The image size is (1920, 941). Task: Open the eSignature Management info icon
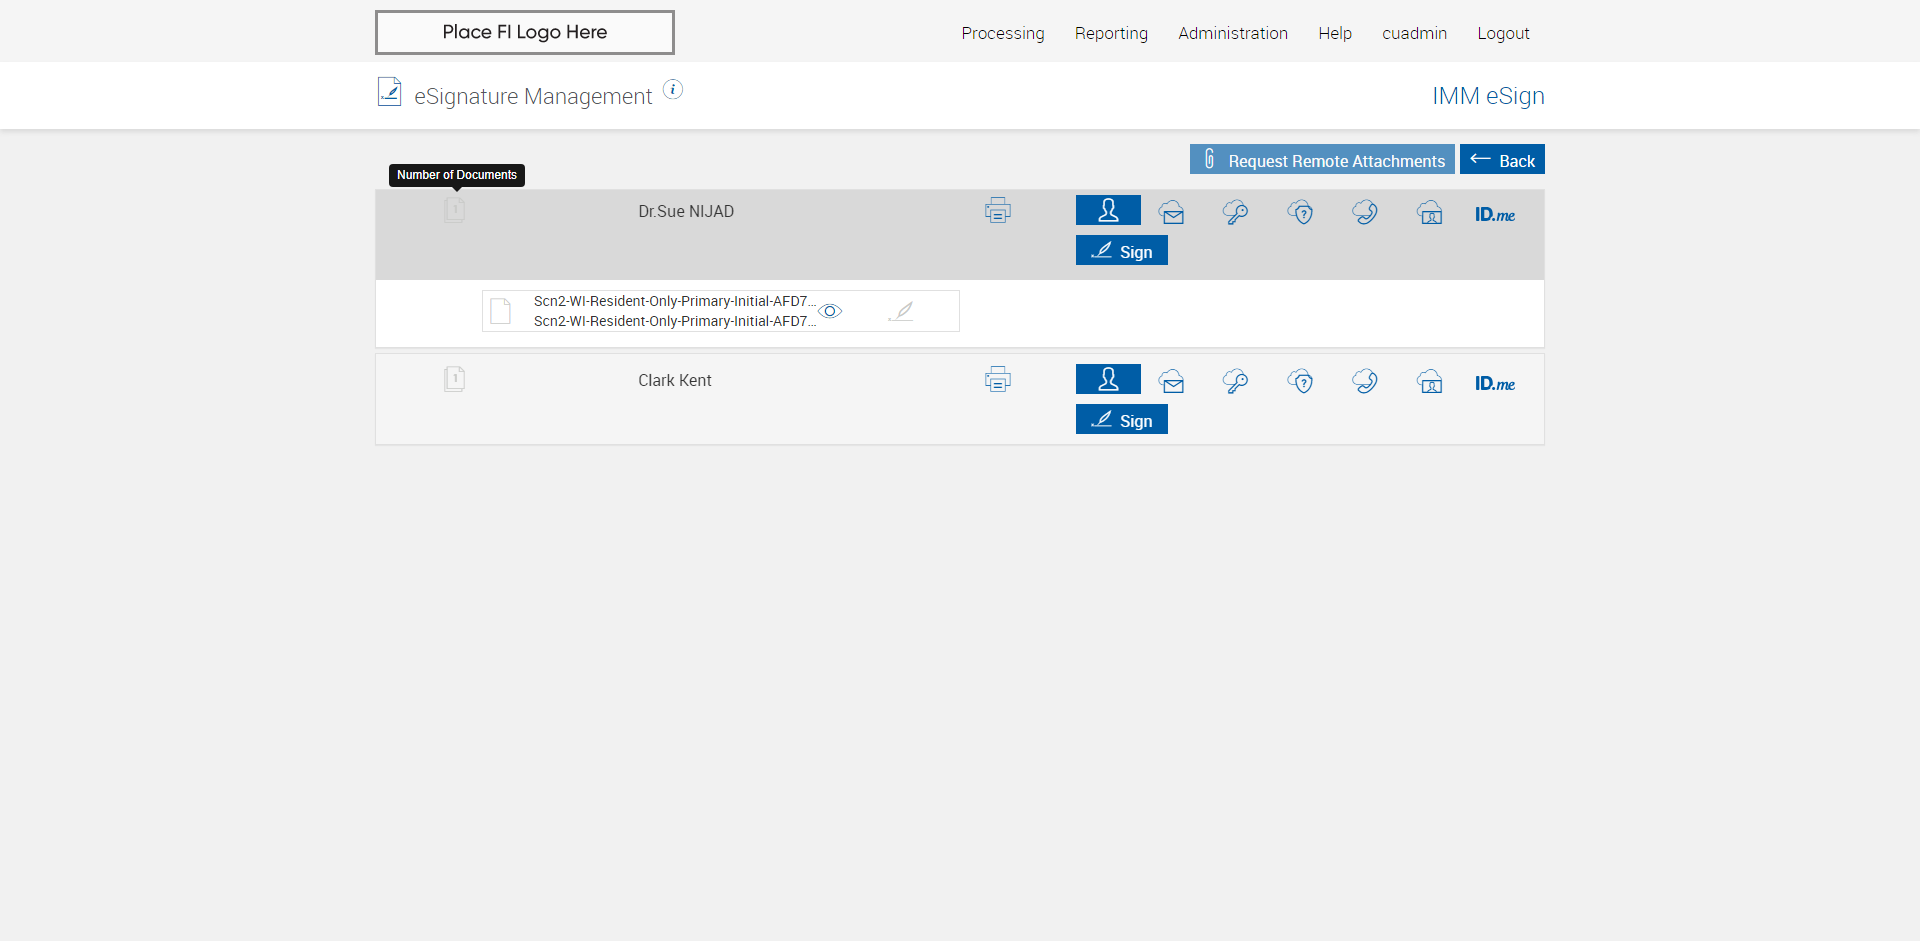(x=673, y=89)
